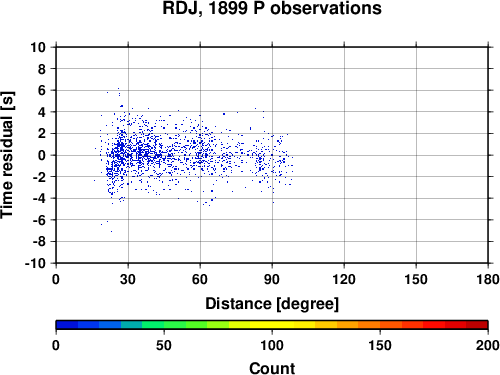Click the y-axis tick label 10
500x375 pixels.
(38, 47)
